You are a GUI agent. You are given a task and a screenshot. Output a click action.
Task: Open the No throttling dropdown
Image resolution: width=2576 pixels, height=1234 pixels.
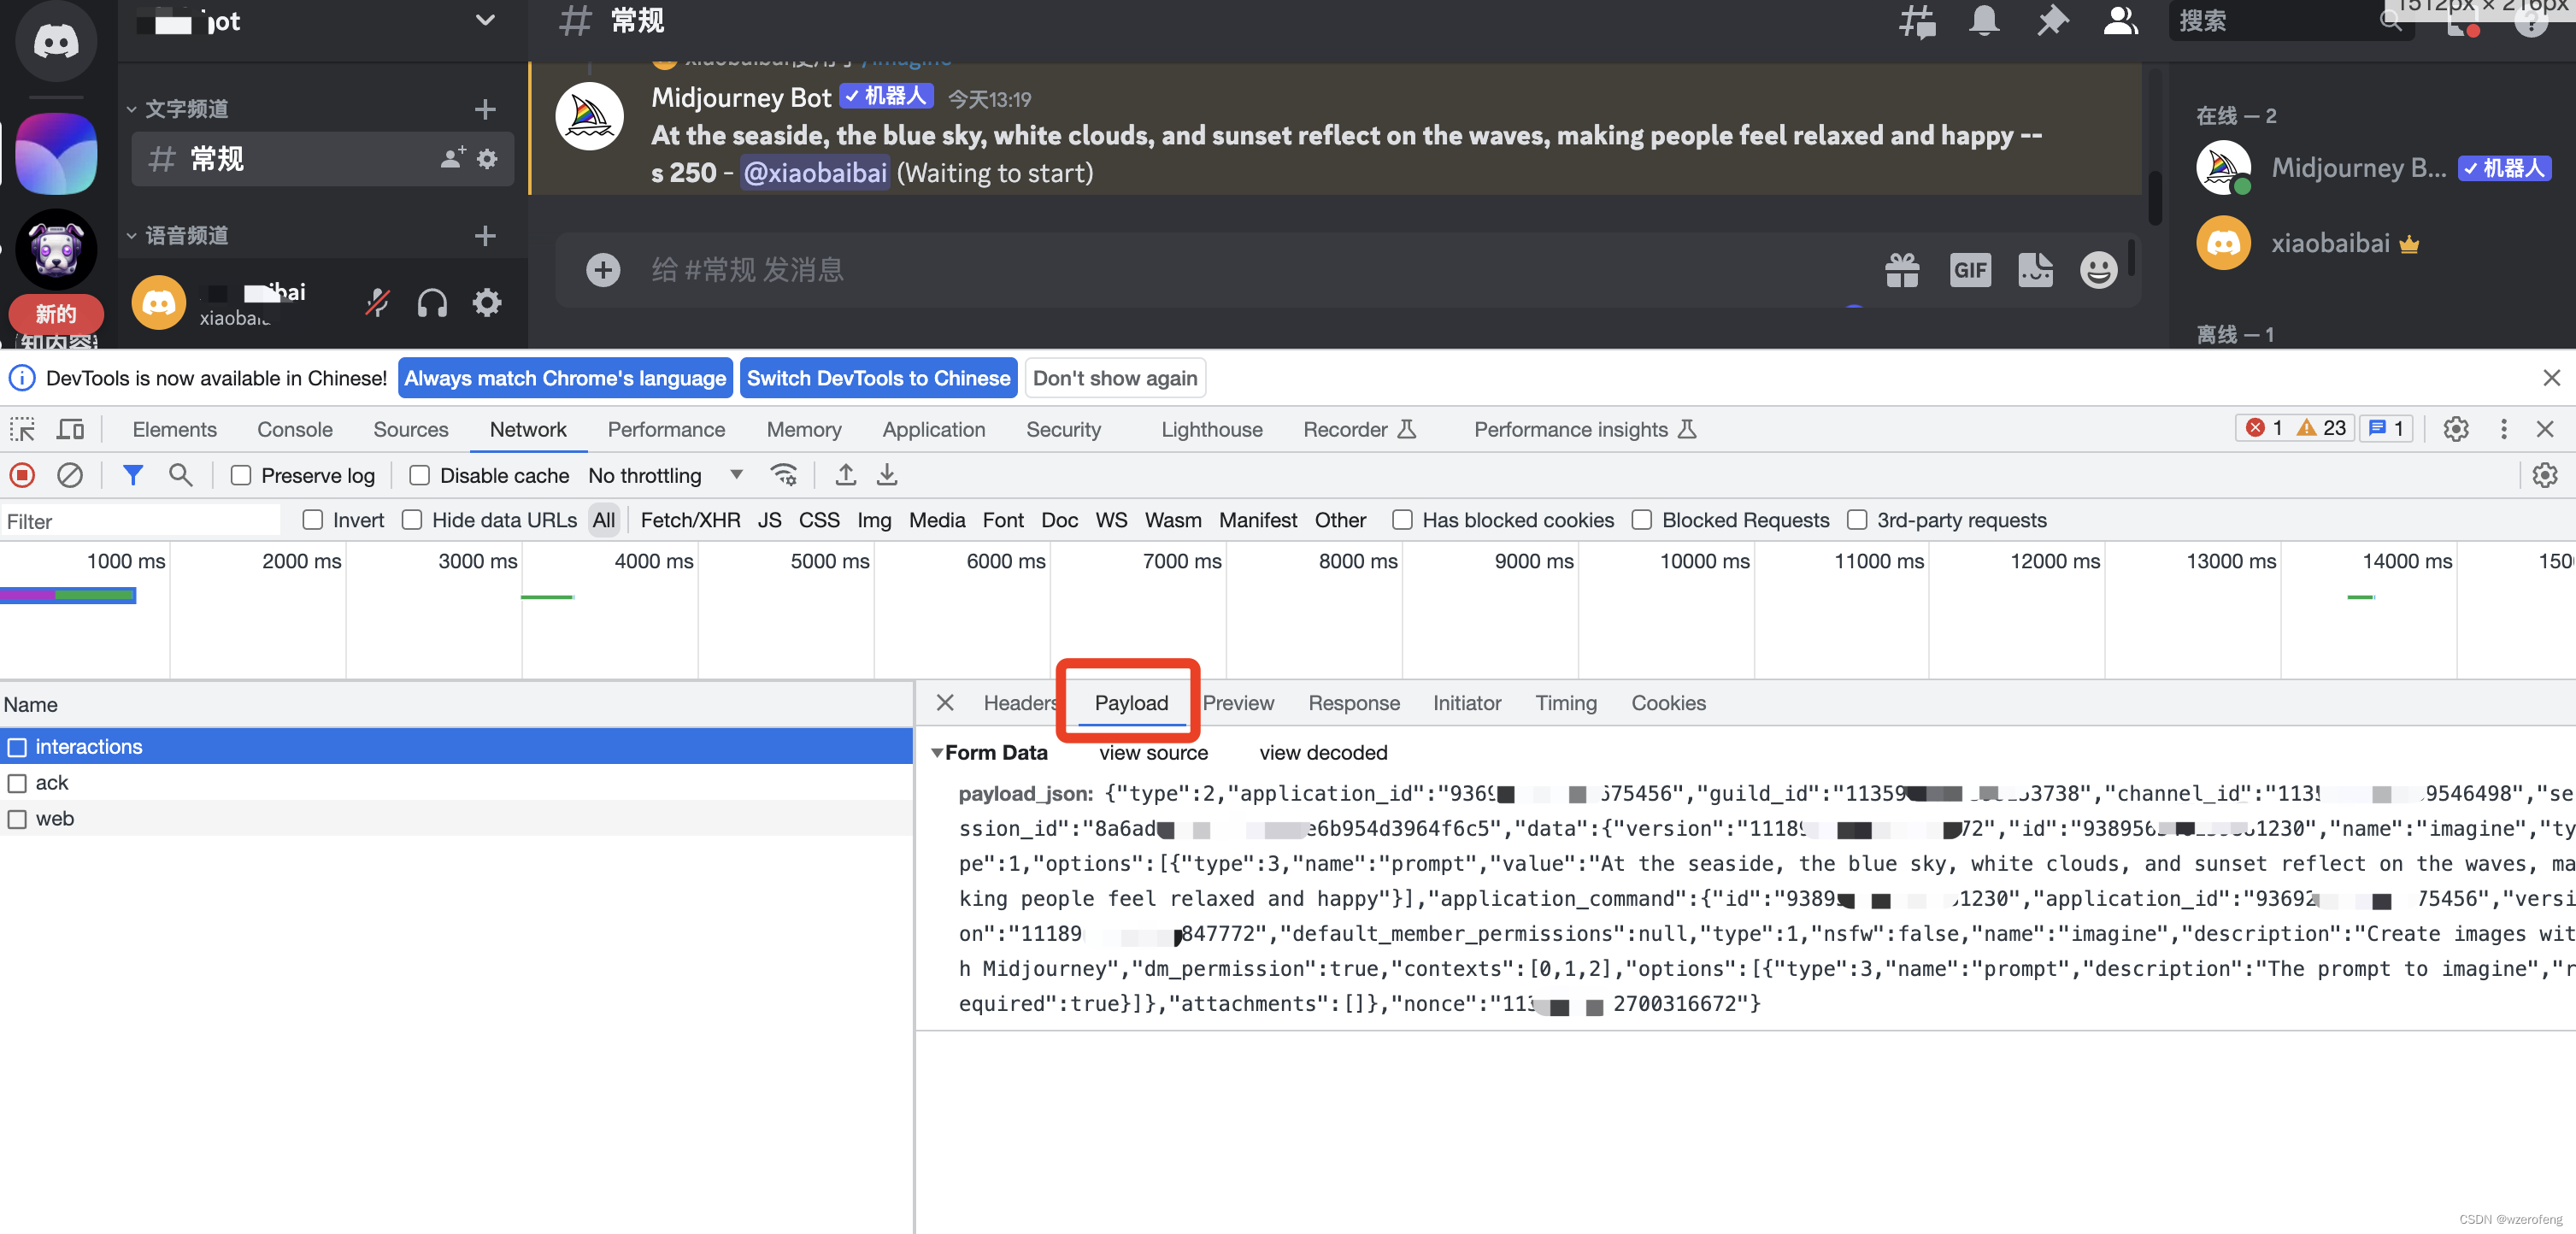coord(666,476)
